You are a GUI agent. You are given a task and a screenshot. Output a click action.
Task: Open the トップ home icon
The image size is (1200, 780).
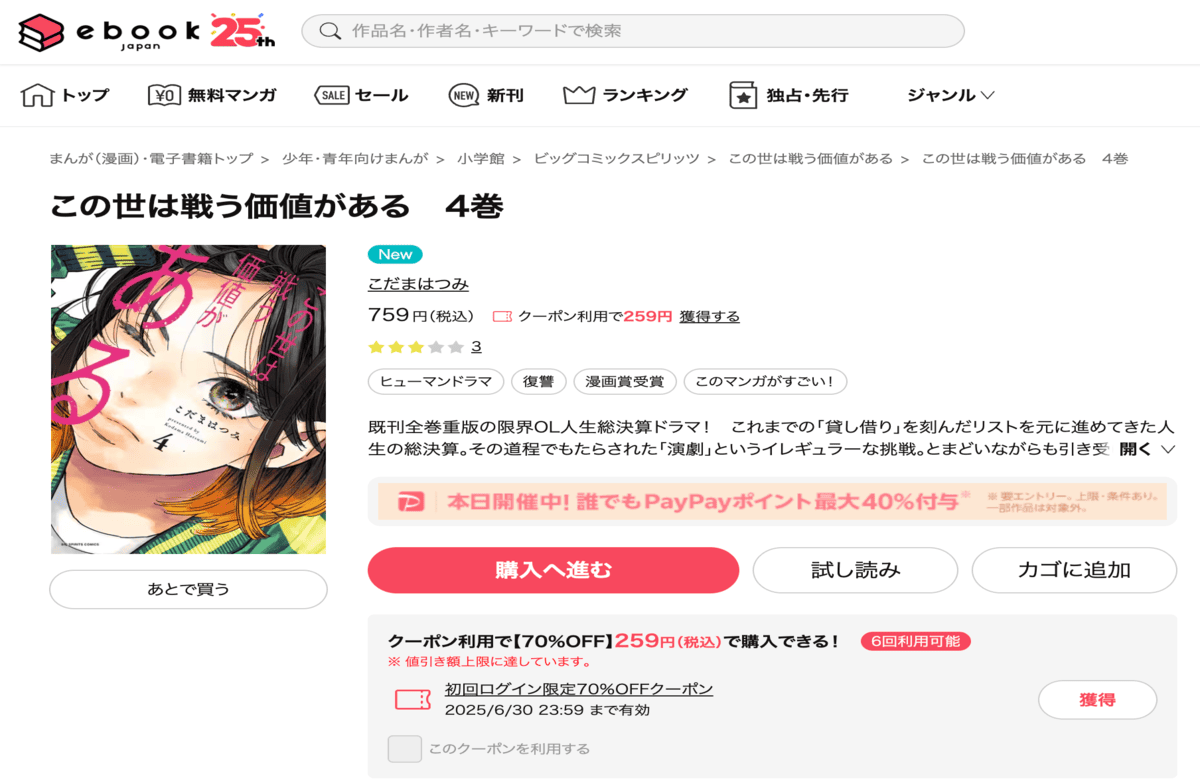[37, 95]
